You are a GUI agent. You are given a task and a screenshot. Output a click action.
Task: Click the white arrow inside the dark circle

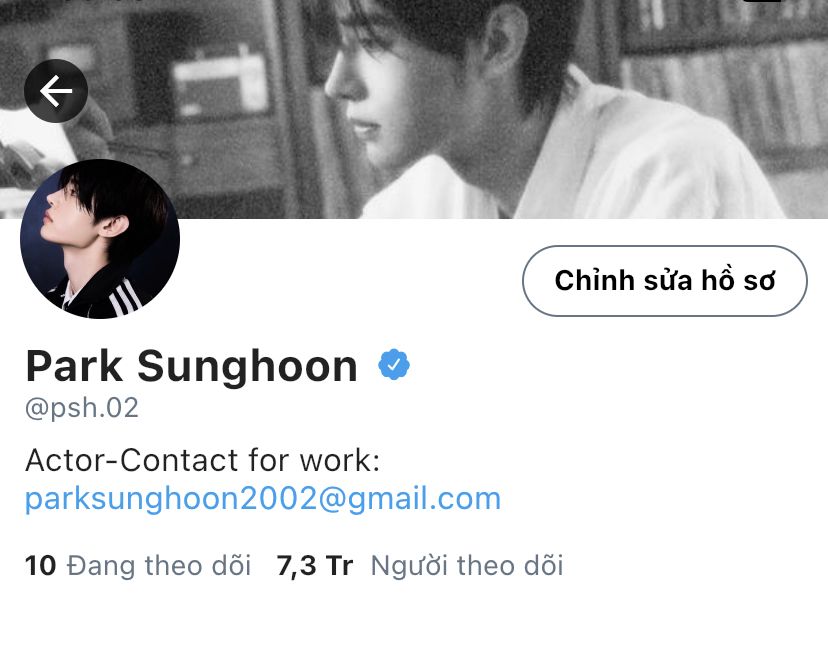(56, 91)
